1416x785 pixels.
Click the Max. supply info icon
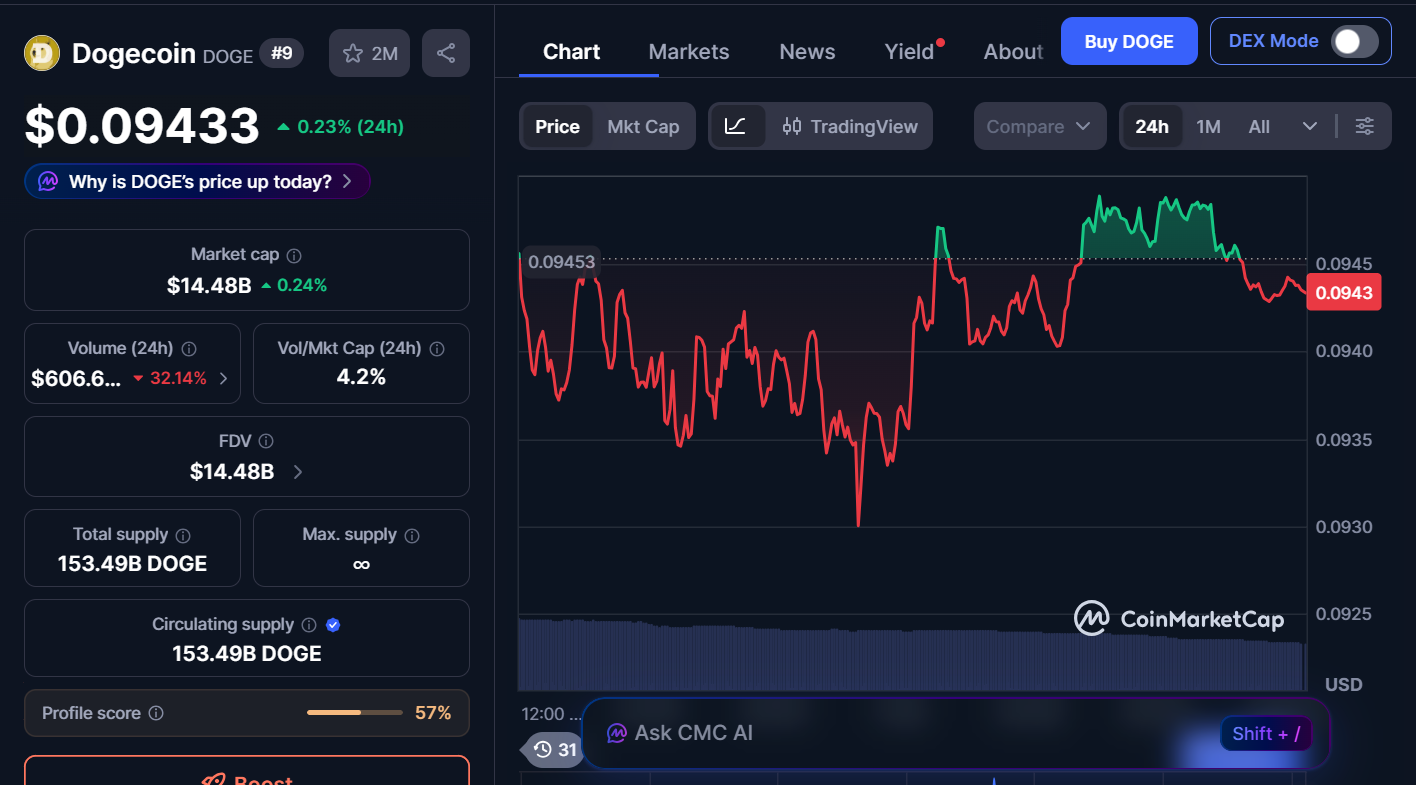[412, 535]
